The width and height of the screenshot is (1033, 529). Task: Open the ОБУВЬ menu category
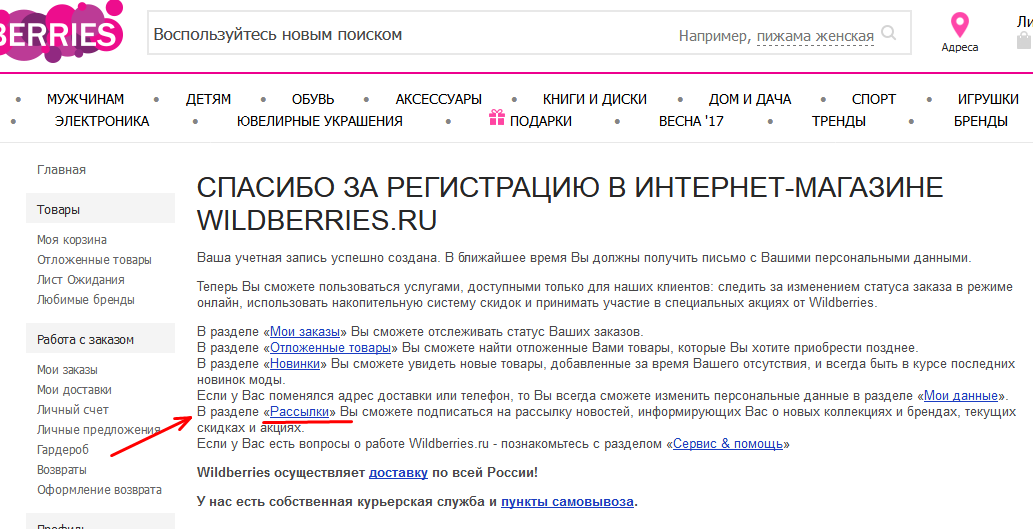(x=313, y=99)
